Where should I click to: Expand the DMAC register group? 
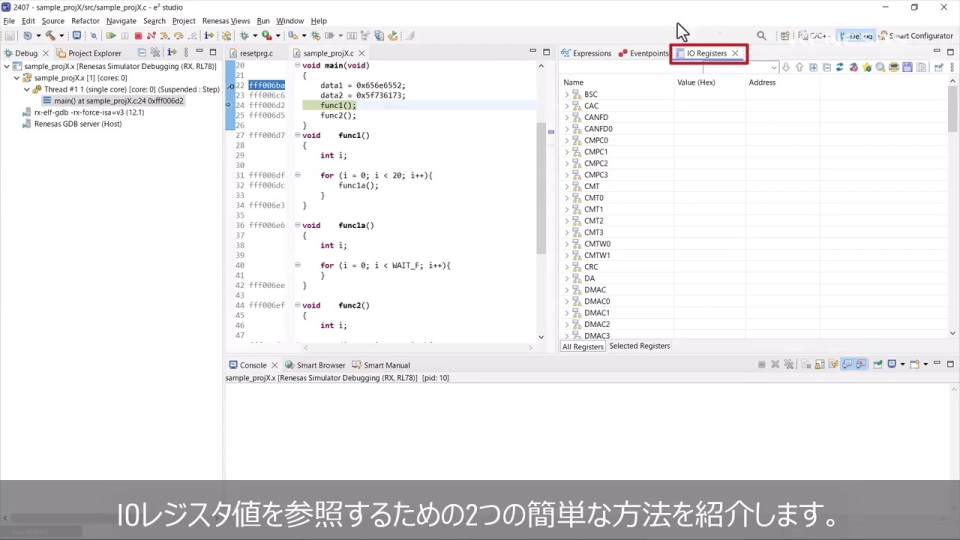click(567, 290)
